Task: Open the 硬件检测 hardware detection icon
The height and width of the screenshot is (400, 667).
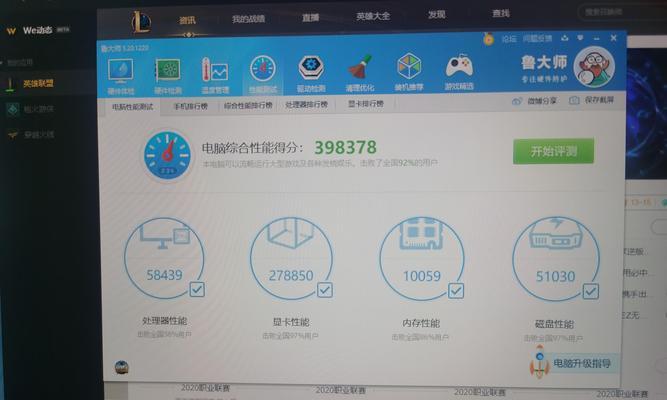Action: click(168, 71)
